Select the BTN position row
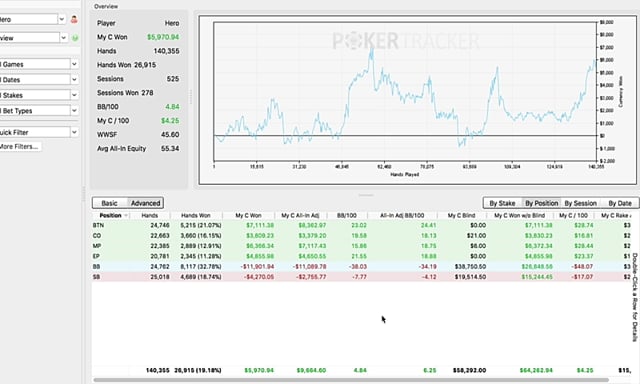Viewport: 640px width, 384px height. [361, 225]
